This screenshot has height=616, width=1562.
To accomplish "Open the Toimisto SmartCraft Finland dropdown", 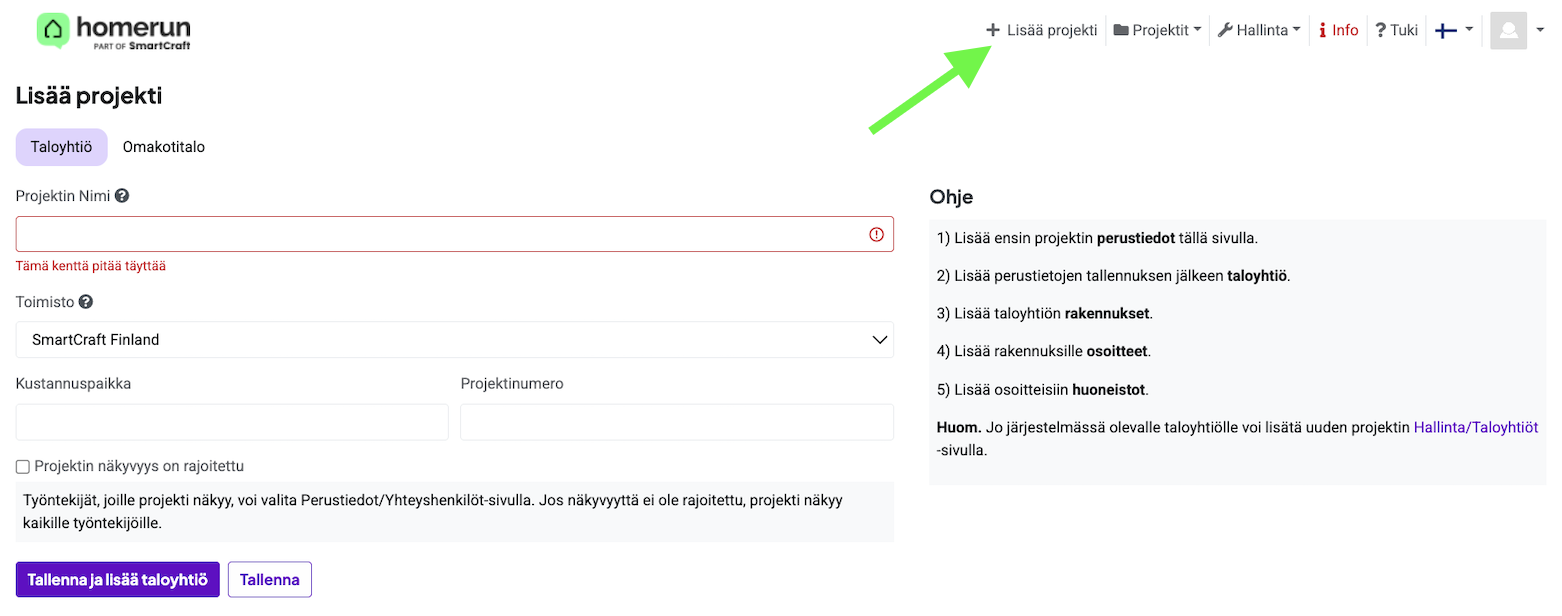I will pos(455,340).
